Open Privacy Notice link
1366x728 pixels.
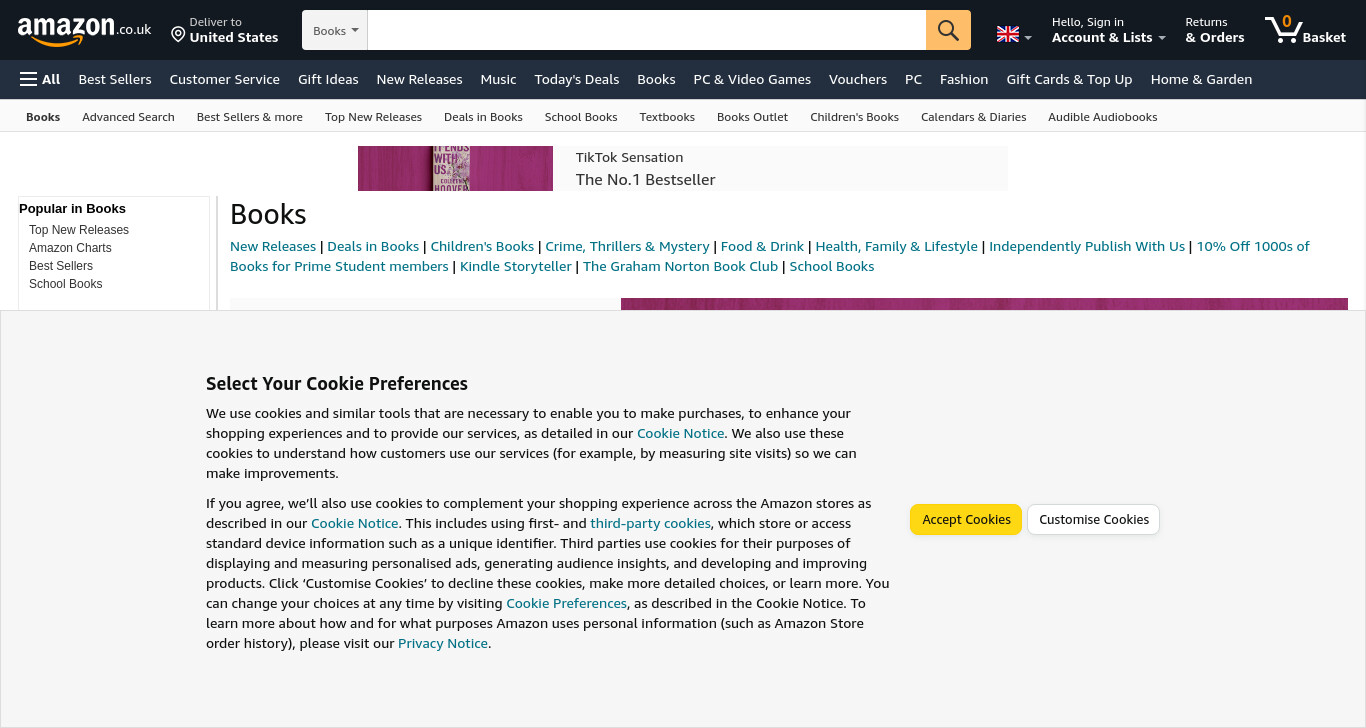pyautogui.click(x=443, y=643)
